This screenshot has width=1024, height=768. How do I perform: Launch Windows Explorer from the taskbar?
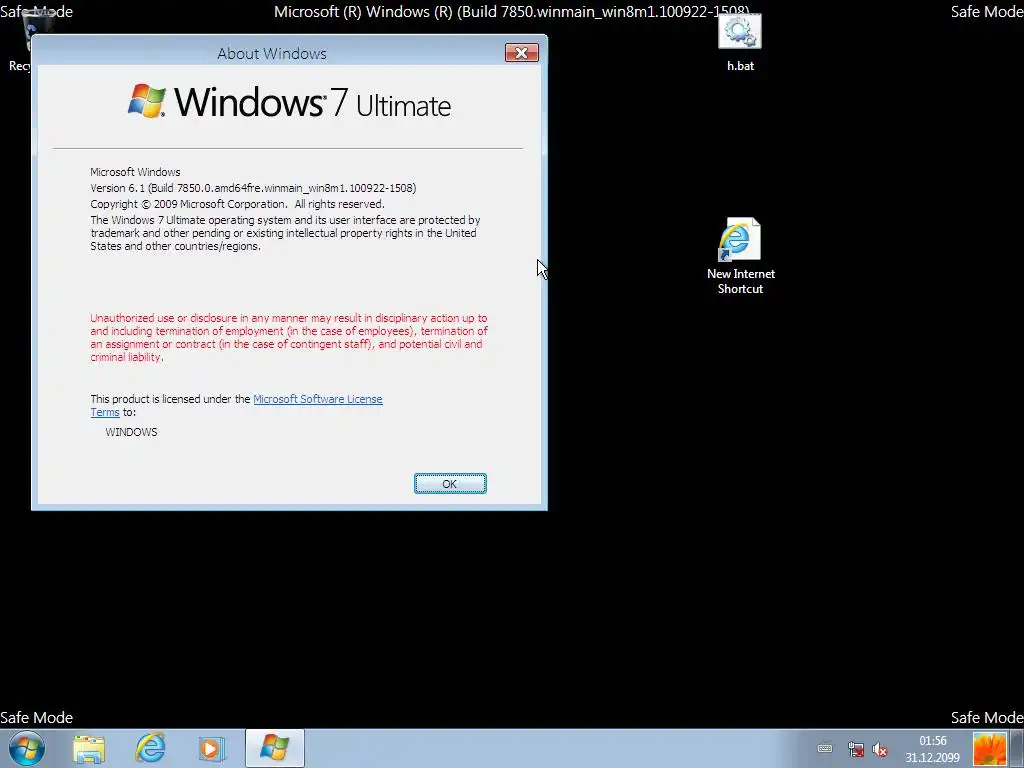[x=89, y=748]
